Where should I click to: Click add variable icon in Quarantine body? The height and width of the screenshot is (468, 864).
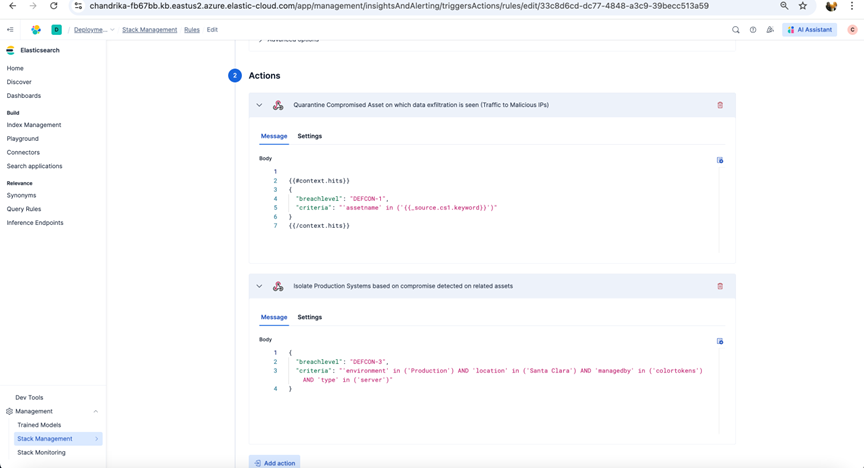click(720, 160)
